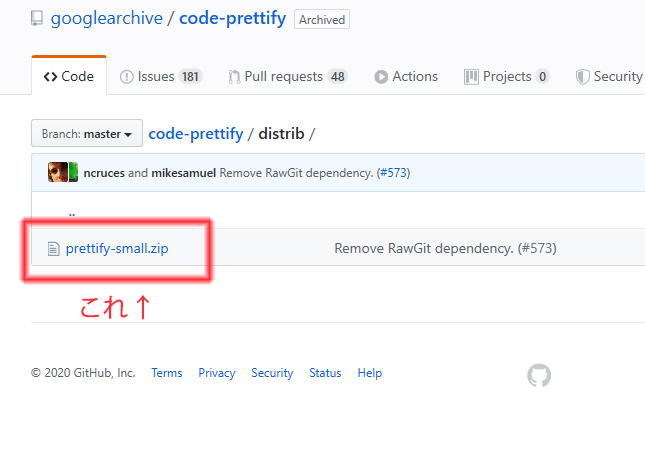Open the Help footer link

click(x=370, y=373)
